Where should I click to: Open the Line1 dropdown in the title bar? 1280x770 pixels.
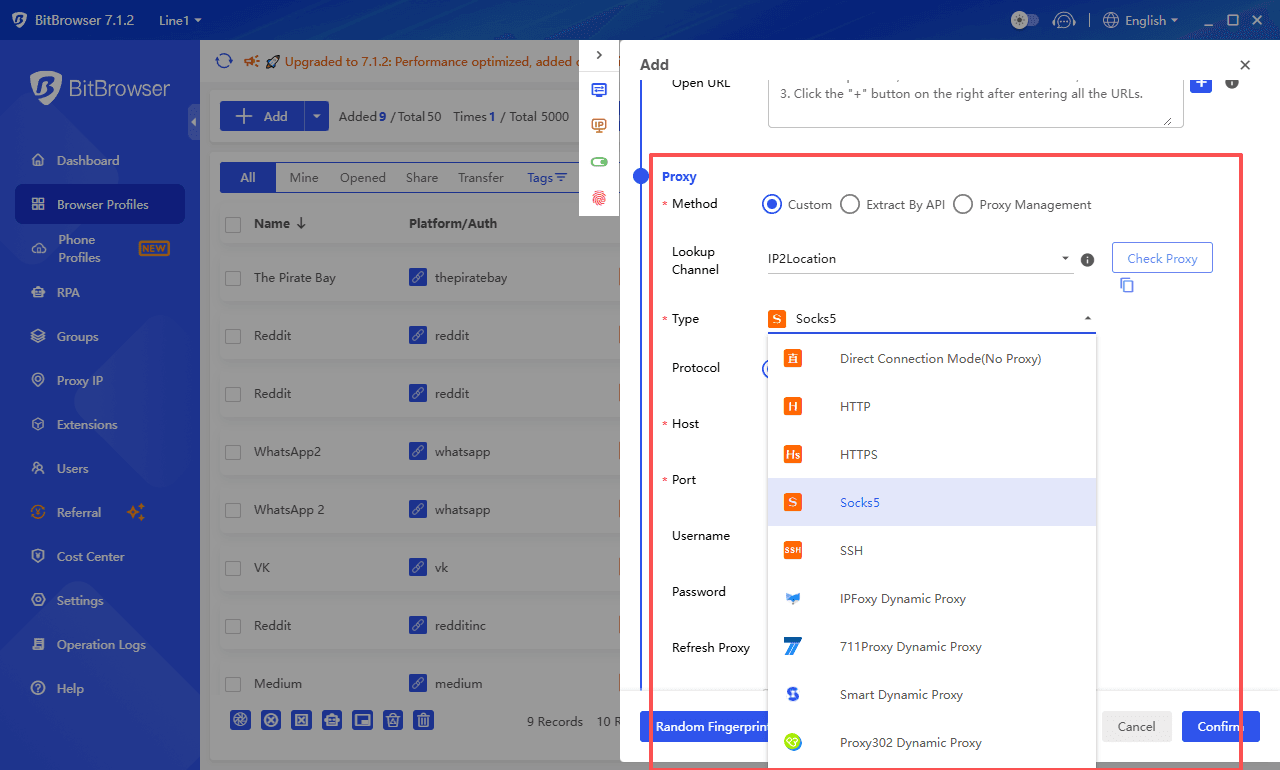(x=180, y=20)
